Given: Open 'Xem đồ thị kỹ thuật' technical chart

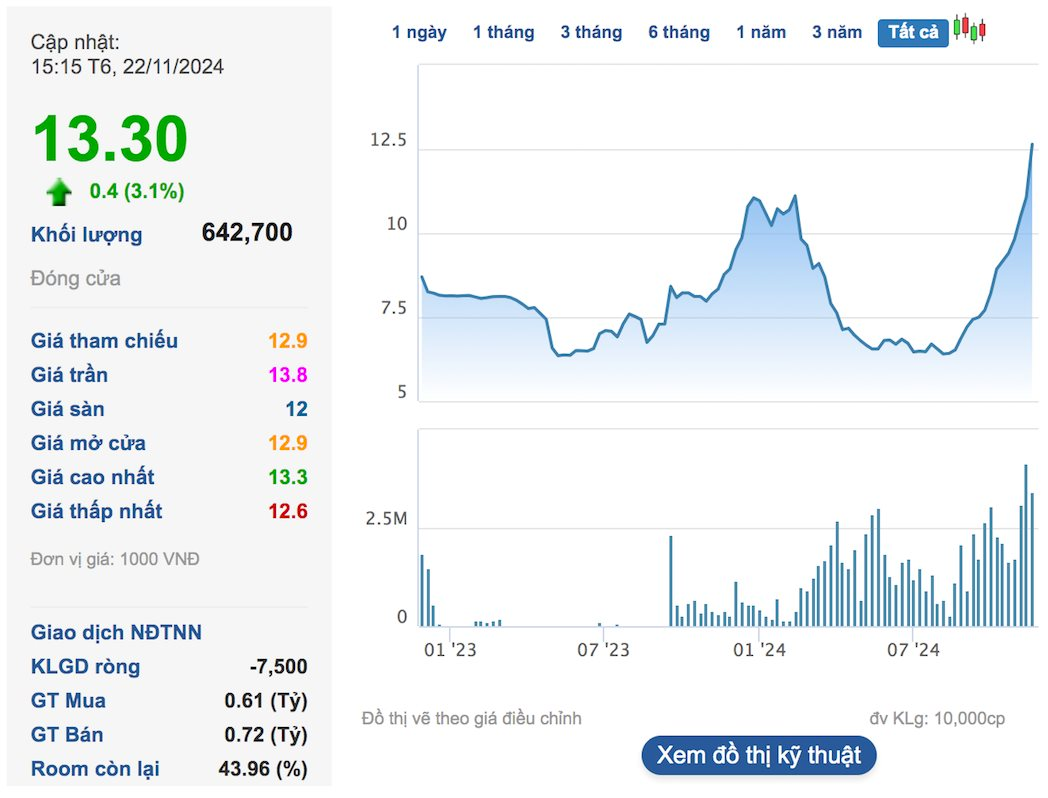Looking at the screenshot, I should (759, 756).
